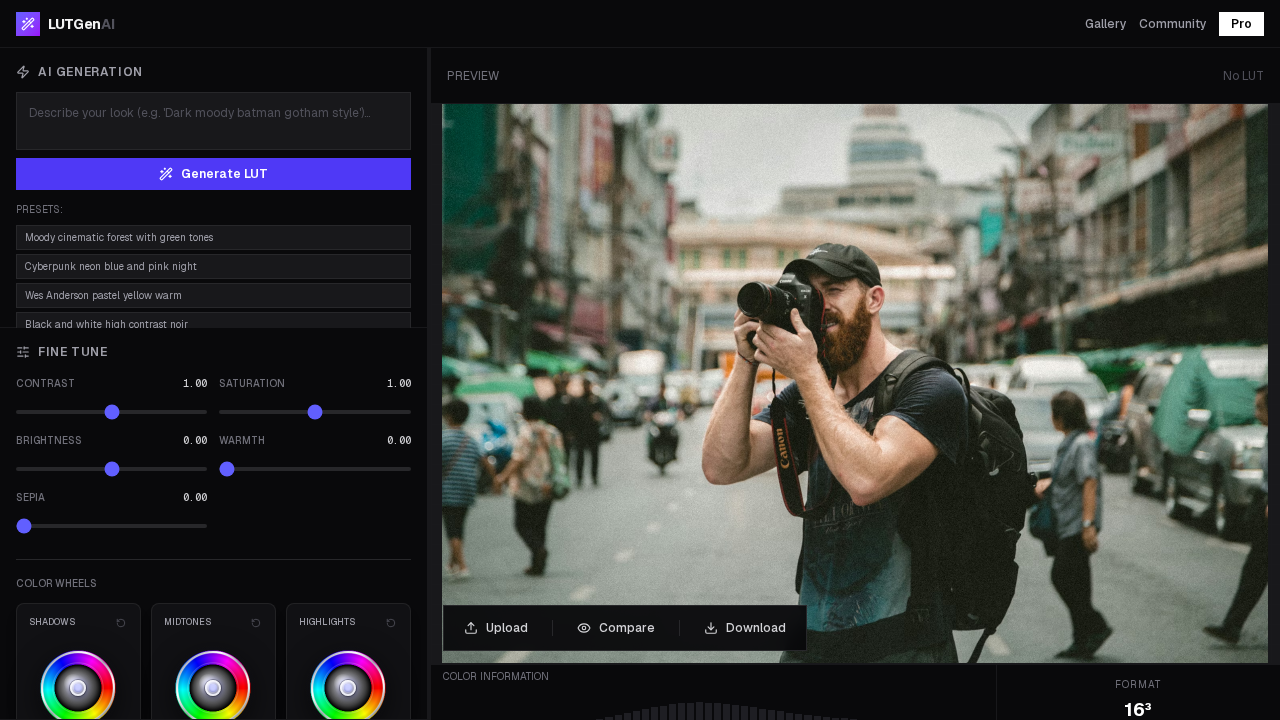Image resolution: width=1280 pixels, height=720 pixels.
Task: Click the Download icon for the LUT
Action: [x=709, y=627]
